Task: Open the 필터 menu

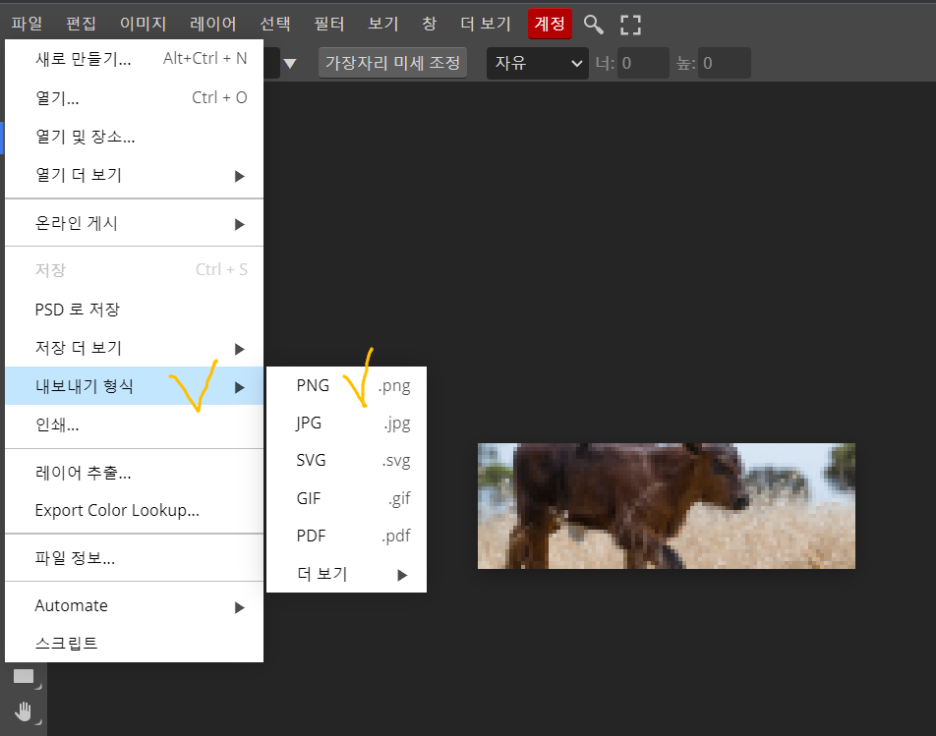Action: tap(329, 24)
